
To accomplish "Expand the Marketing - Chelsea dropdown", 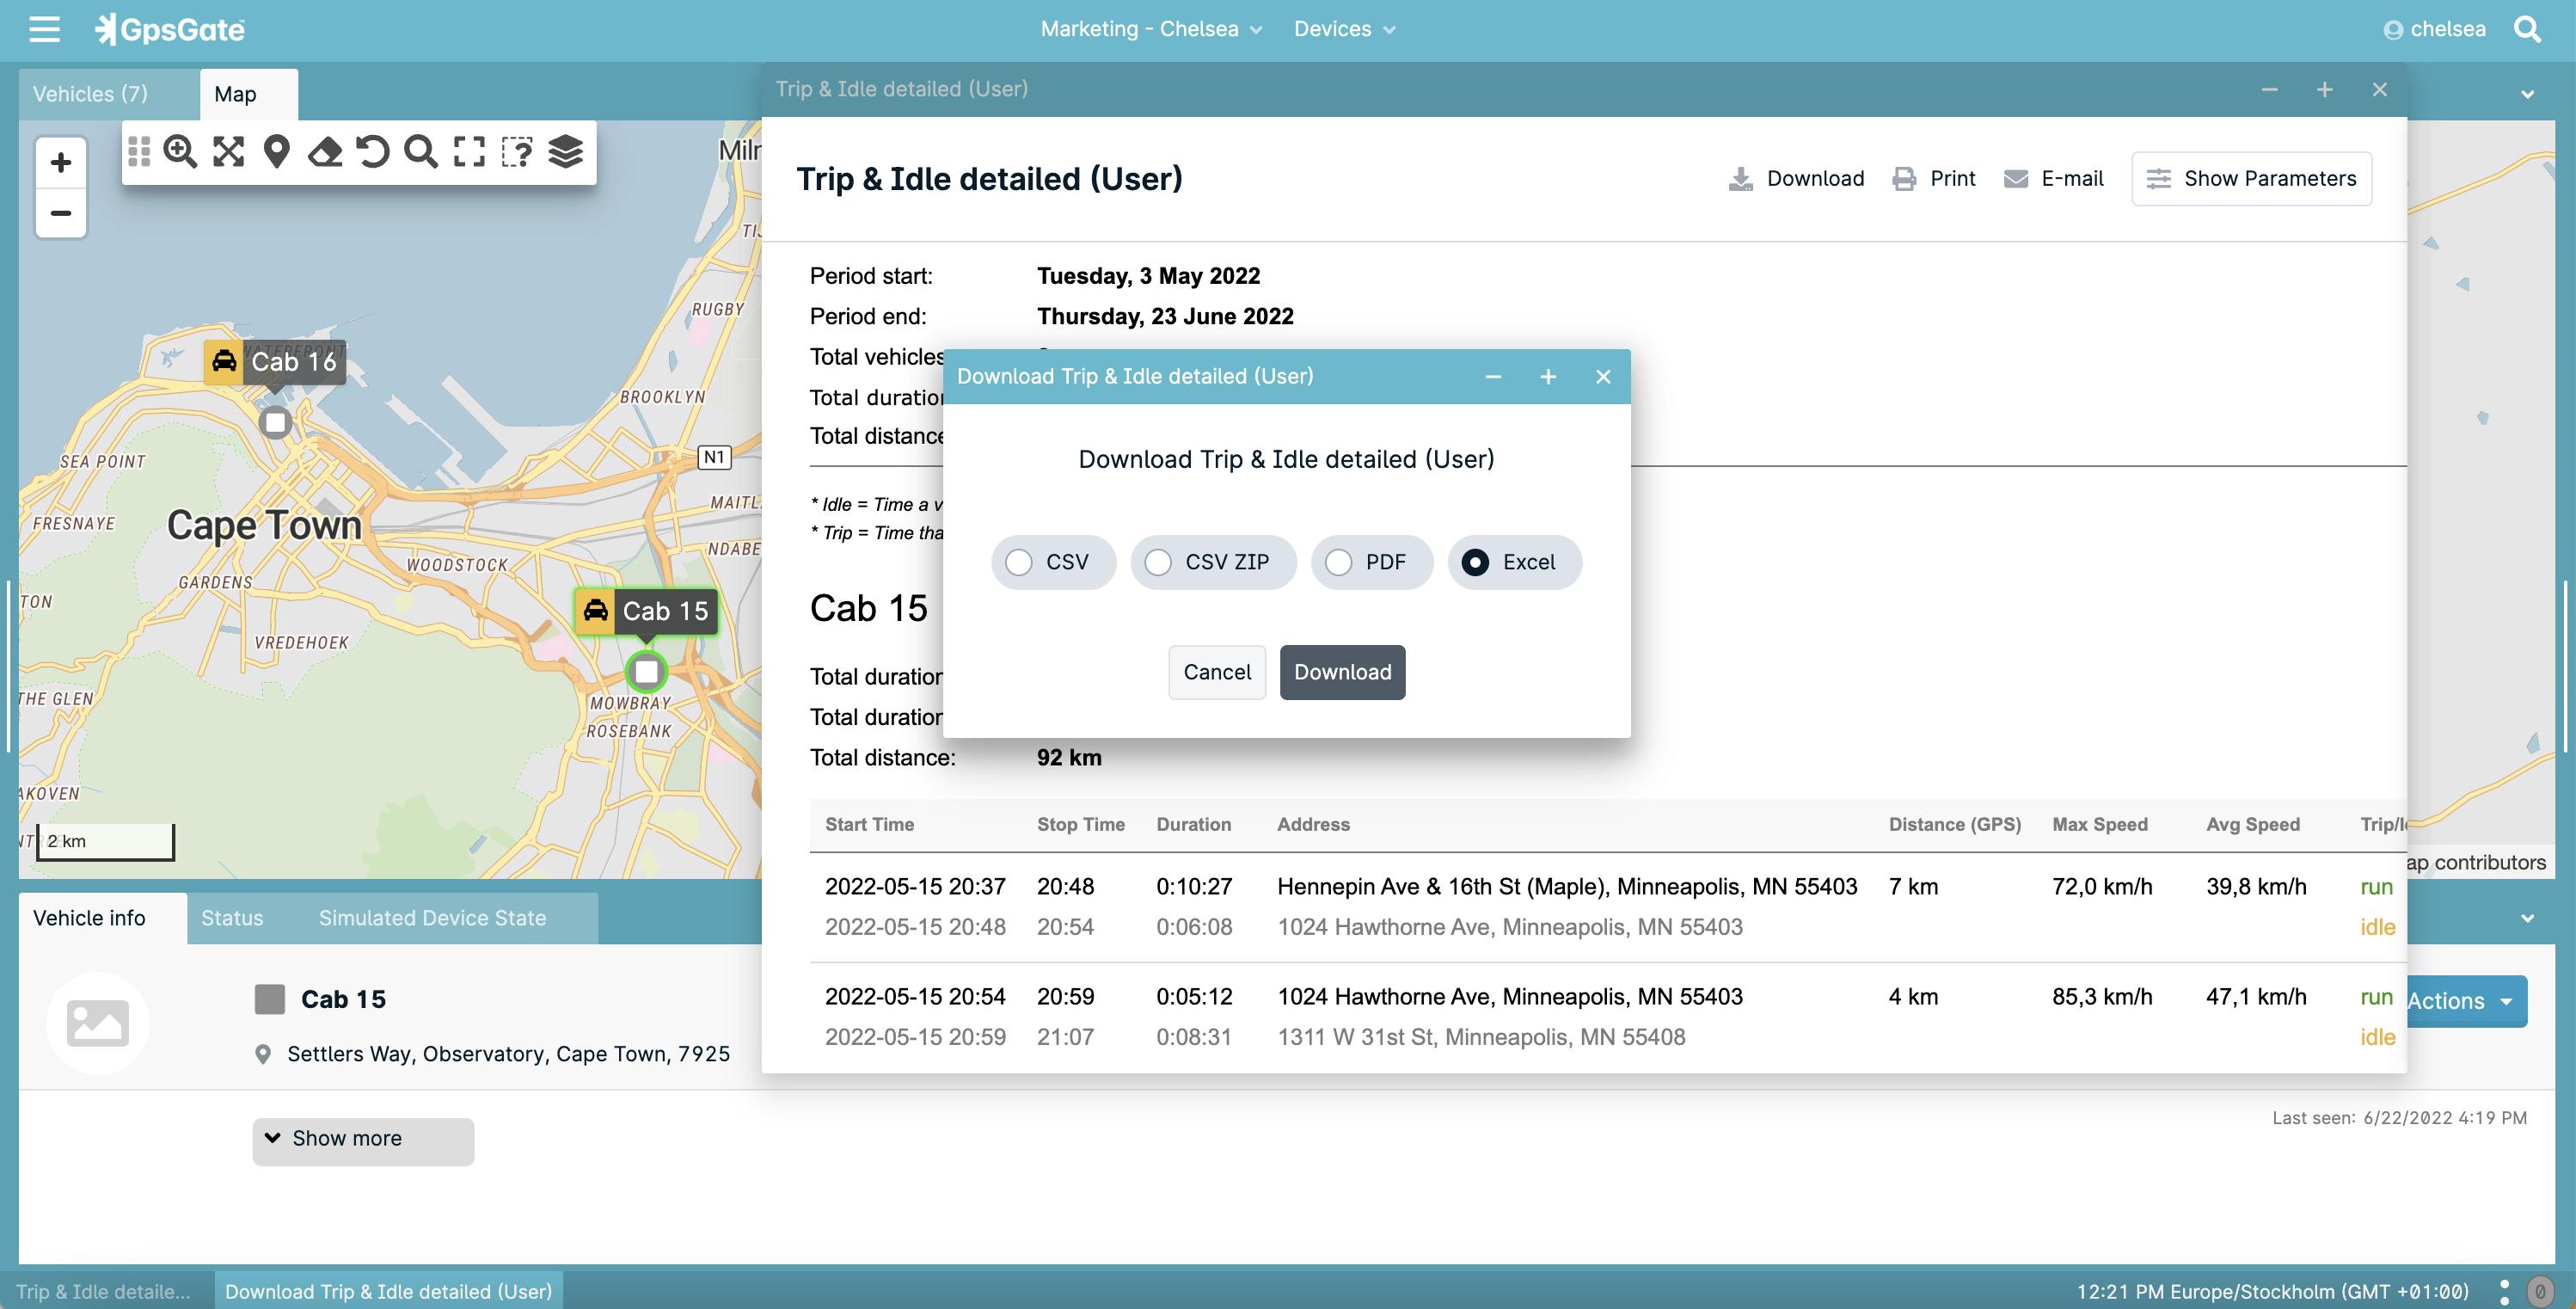I will [x=1151, y=29].
